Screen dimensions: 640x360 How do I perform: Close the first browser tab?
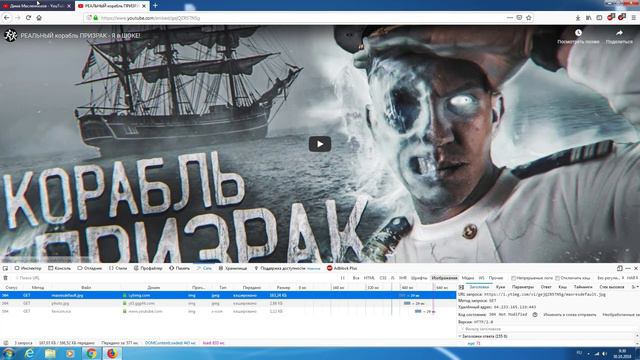tap(69, 6)
